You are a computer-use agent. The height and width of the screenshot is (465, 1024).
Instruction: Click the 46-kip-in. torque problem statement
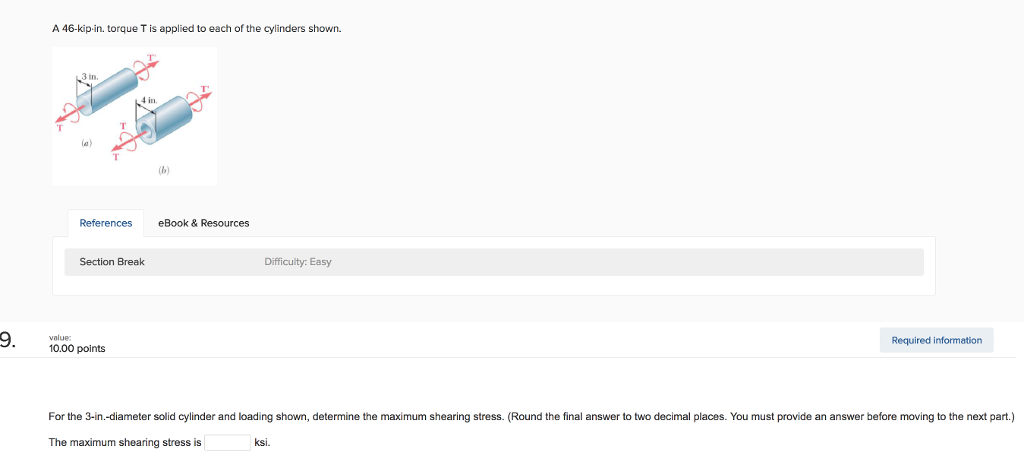click(197, 28)
